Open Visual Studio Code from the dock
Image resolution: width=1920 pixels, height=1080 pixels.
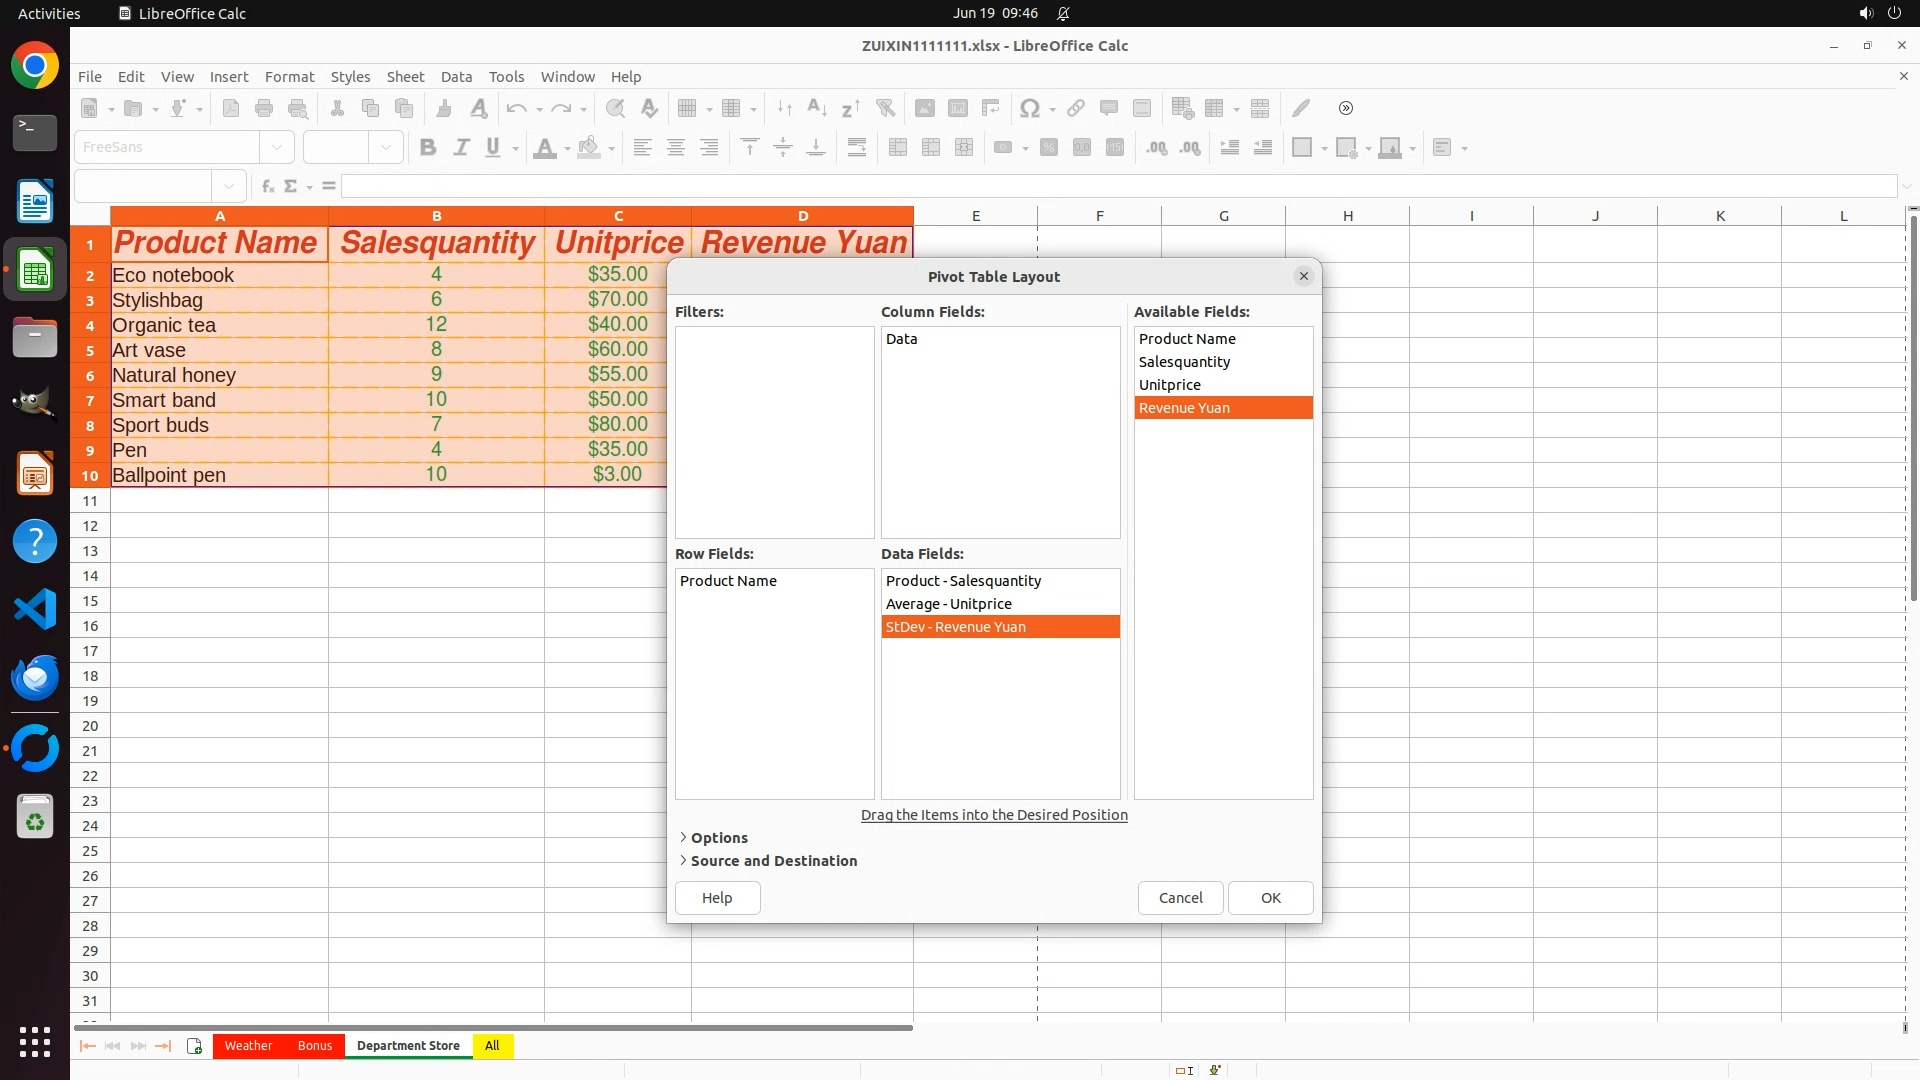35,609
